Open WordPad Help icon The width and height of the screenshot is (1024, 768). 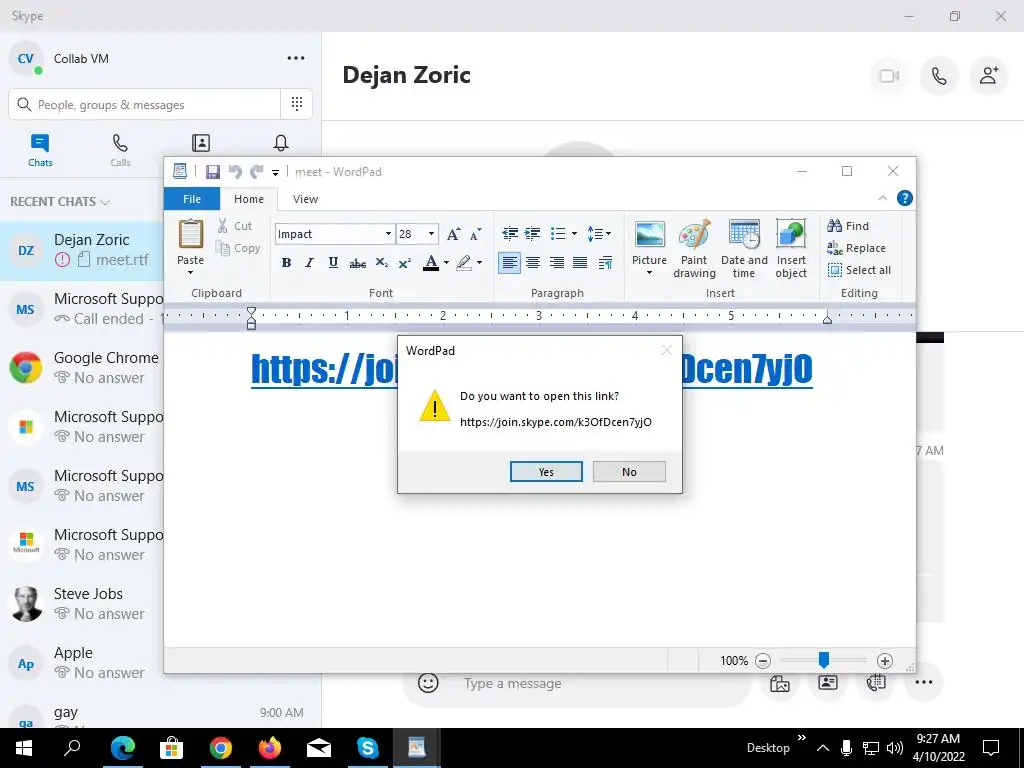tap(904, 198)
